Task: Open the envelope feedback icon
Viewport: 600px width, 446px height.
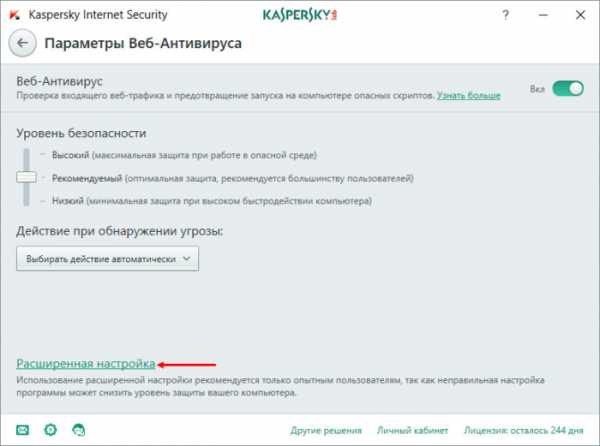Action: pyautogui.click(x=23, y=430)
